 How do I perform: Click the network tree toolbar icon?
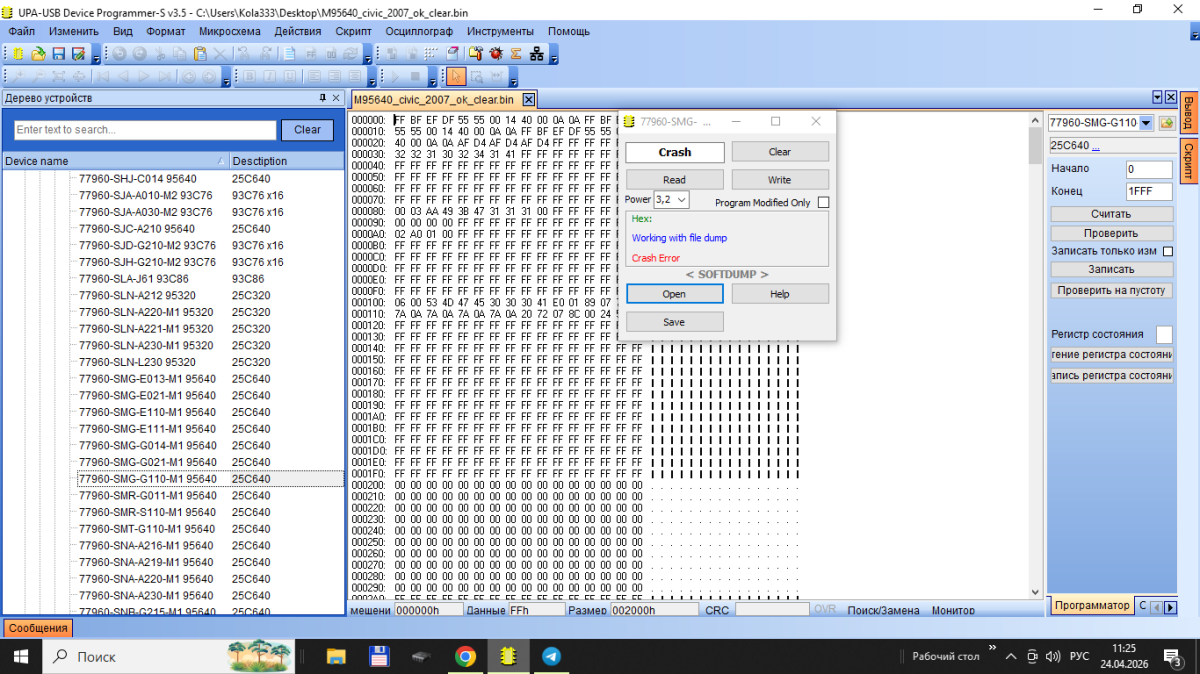pyautogui.click(x=537, y=54)
